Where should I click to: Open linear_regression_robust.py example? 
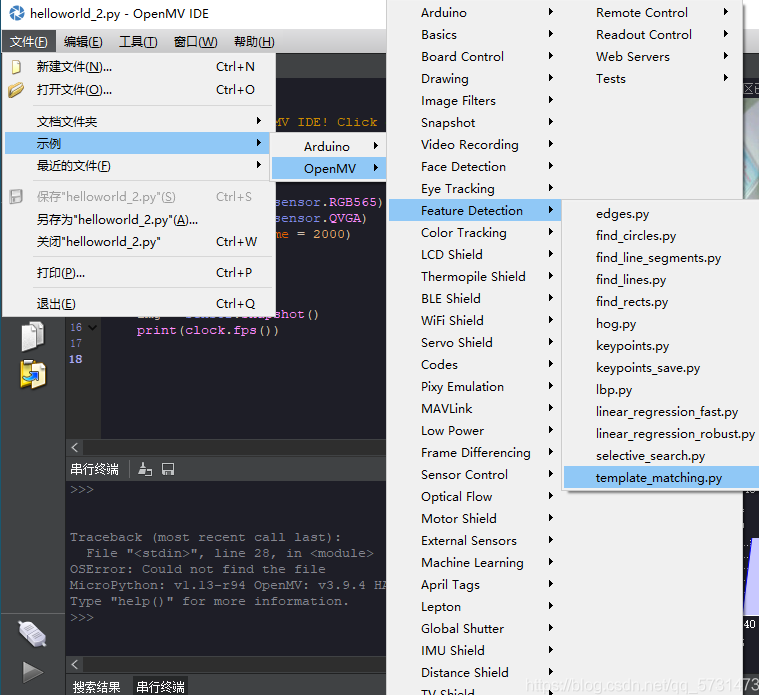click(661, 434)
